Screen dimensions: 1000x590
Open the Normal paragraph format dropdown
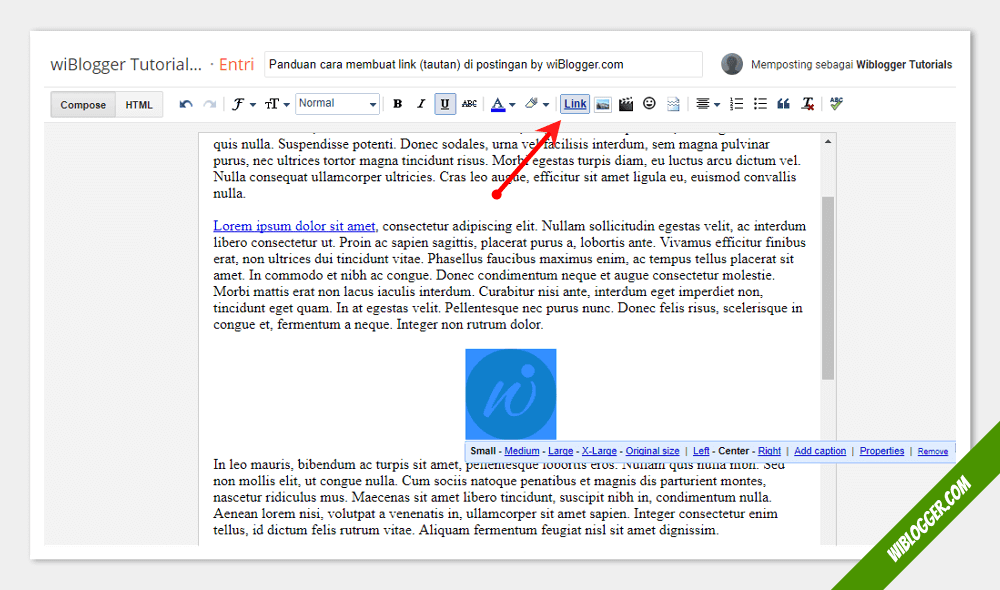(x=337, y=103)
